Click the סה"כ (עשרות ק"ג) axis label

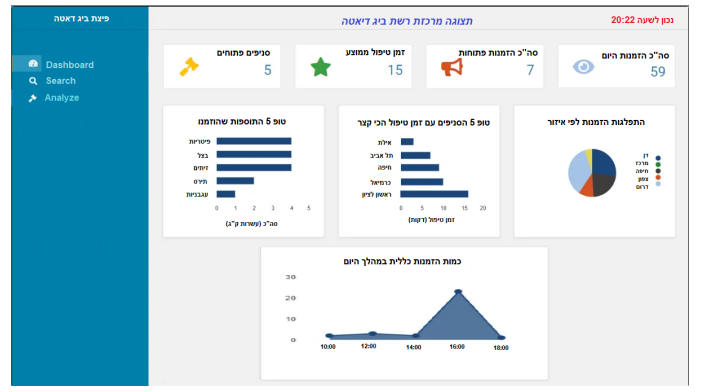click(252, 224)
